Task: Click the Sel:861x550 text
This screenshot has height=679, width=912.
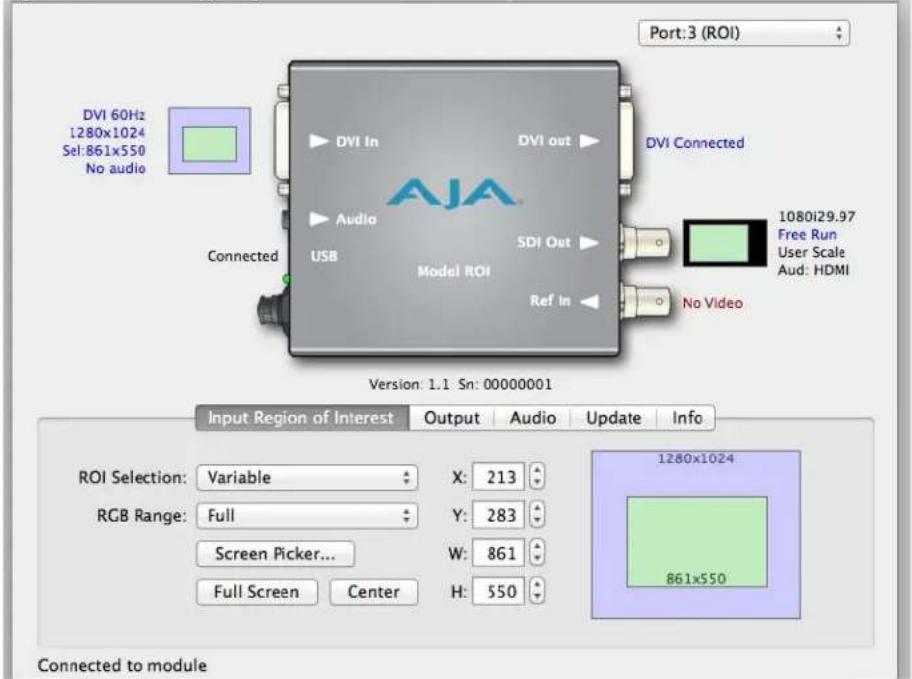Action: (x=104, y=151)
